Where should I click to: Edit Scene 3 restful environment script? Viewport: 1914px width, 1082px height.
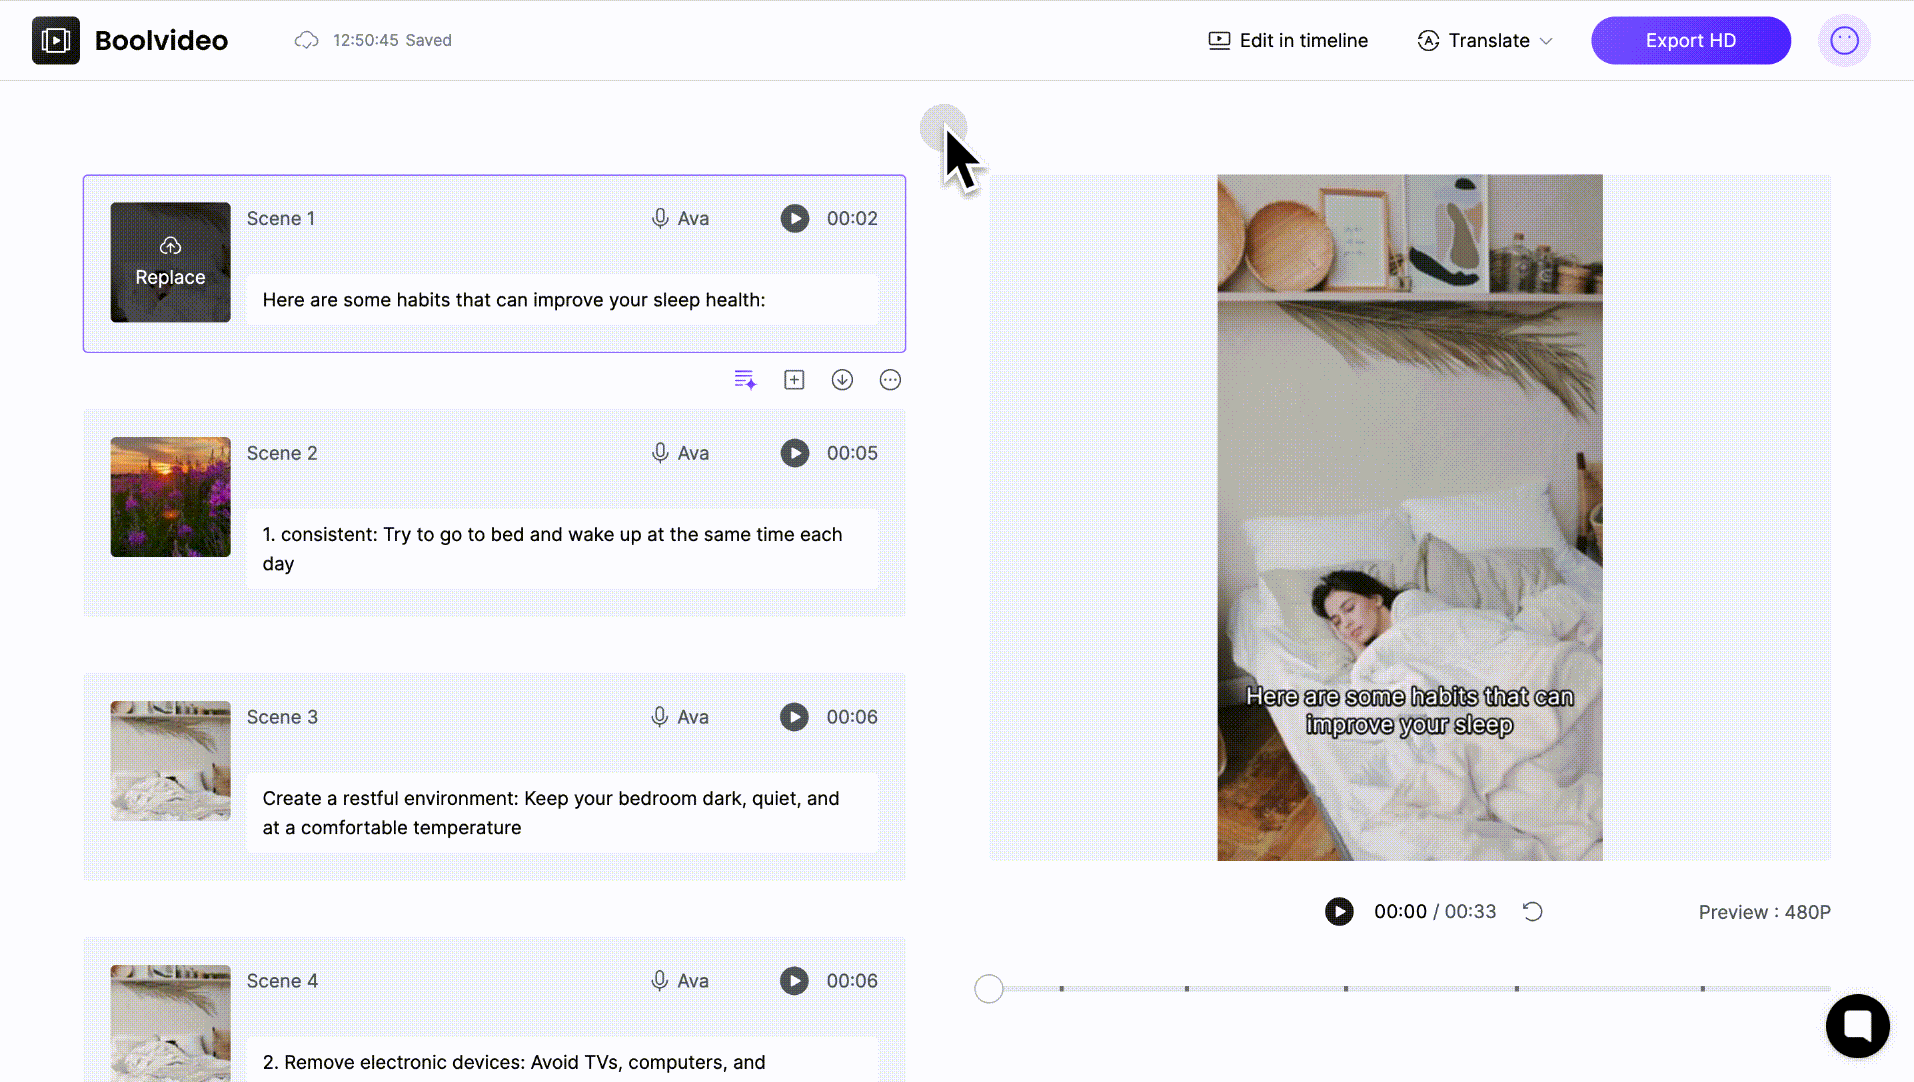click(562, 813)
